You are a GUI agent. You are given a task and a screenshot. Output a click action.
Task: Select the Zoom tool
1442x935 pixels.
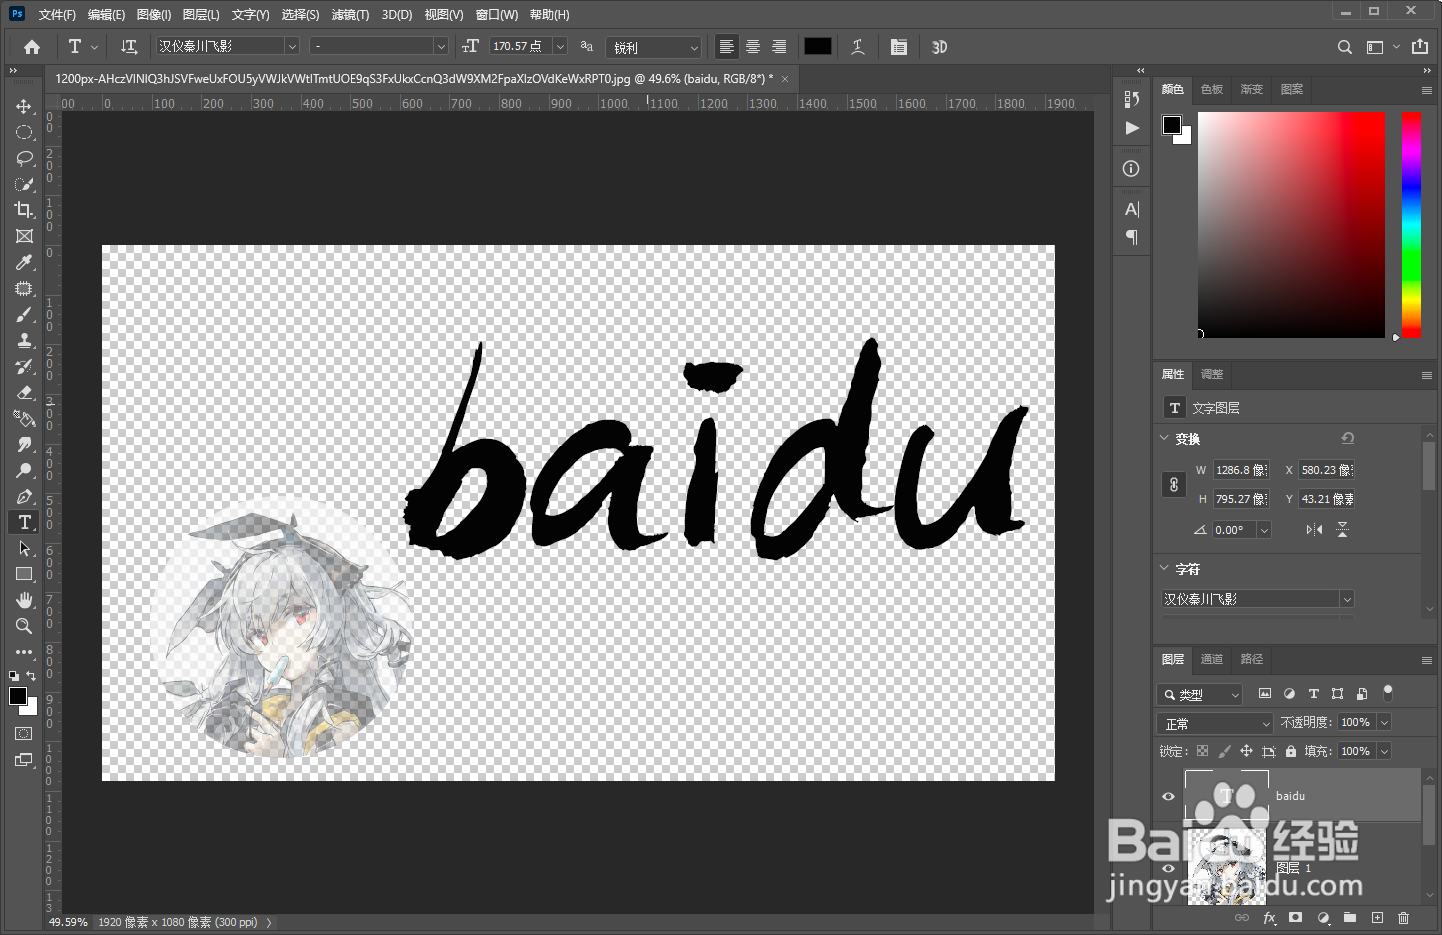pyautogui.click(x=24, y=626)
